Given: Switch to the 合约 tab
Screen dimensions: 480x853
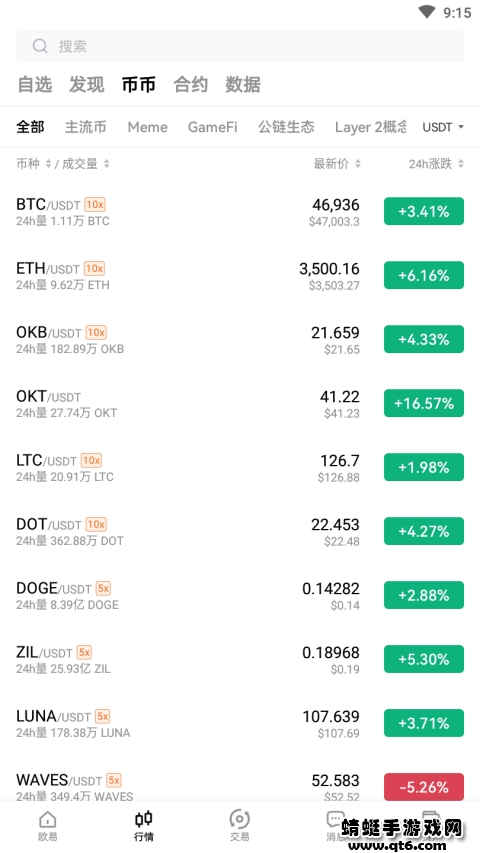Looking at the screenshot, I should pos(190,84).
